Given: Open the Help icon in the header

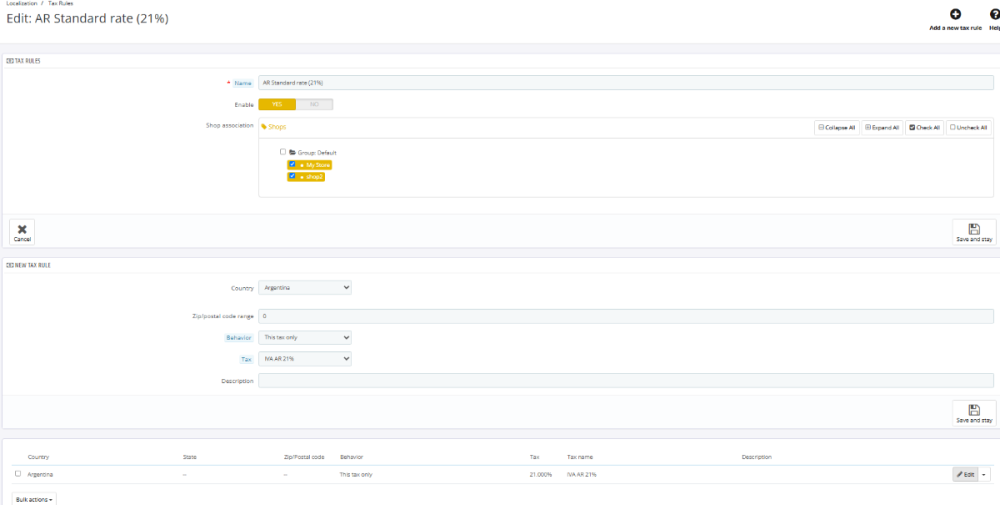Looking at the screenshot, I should click(994, 14).
